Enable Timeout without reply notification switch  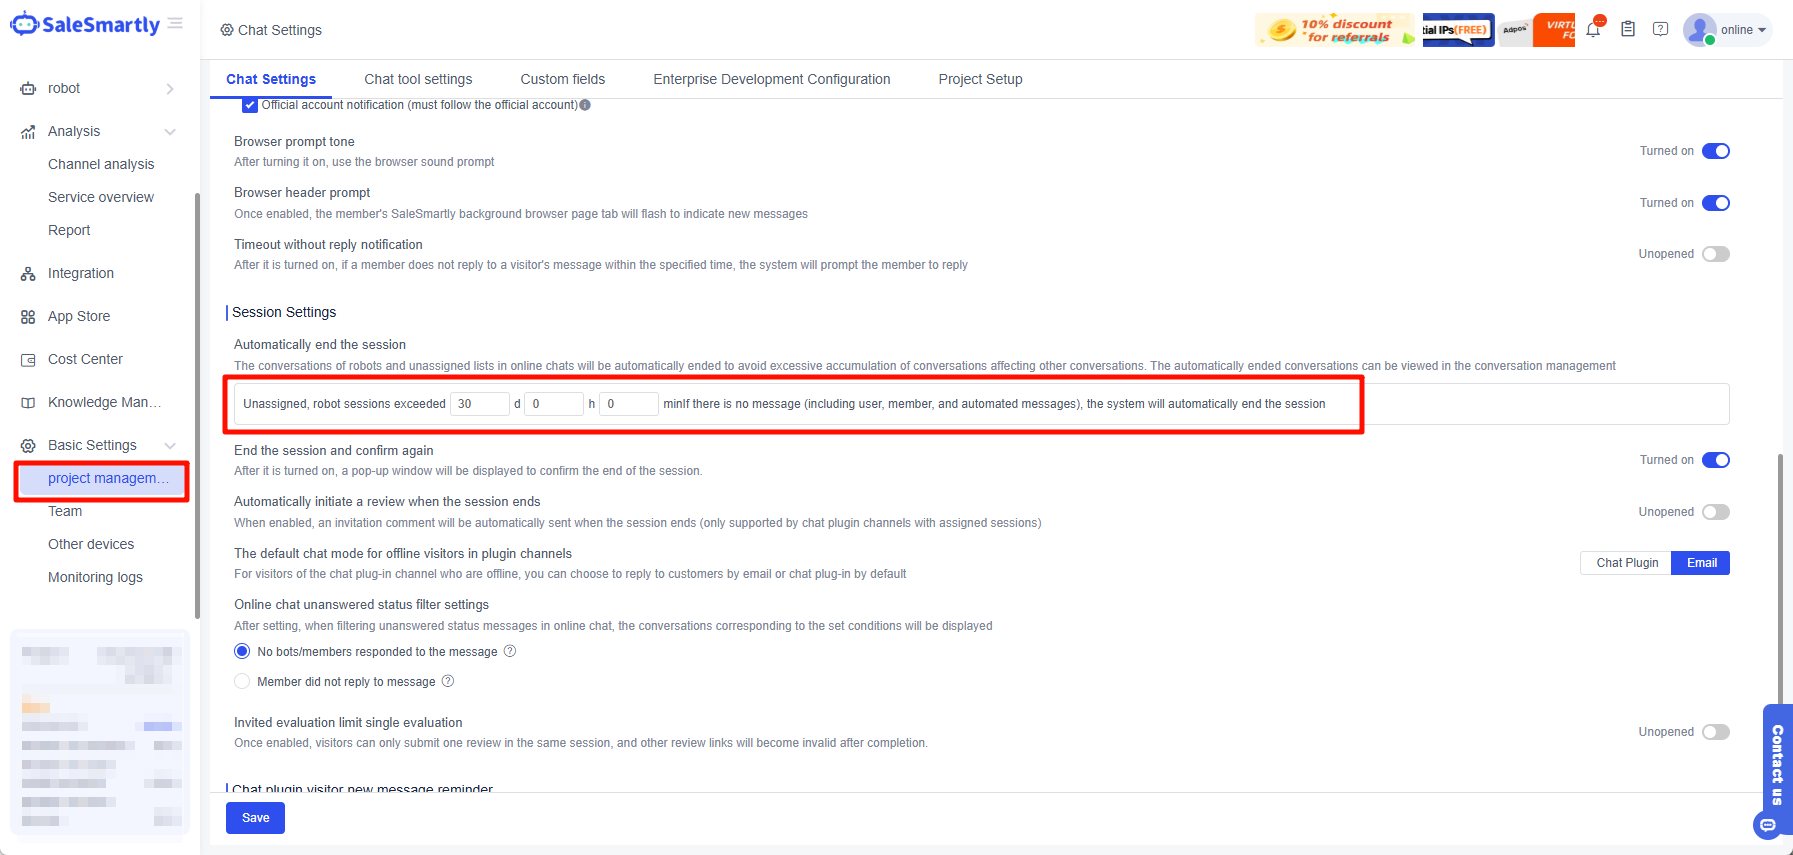click(x=1716, y=254)
